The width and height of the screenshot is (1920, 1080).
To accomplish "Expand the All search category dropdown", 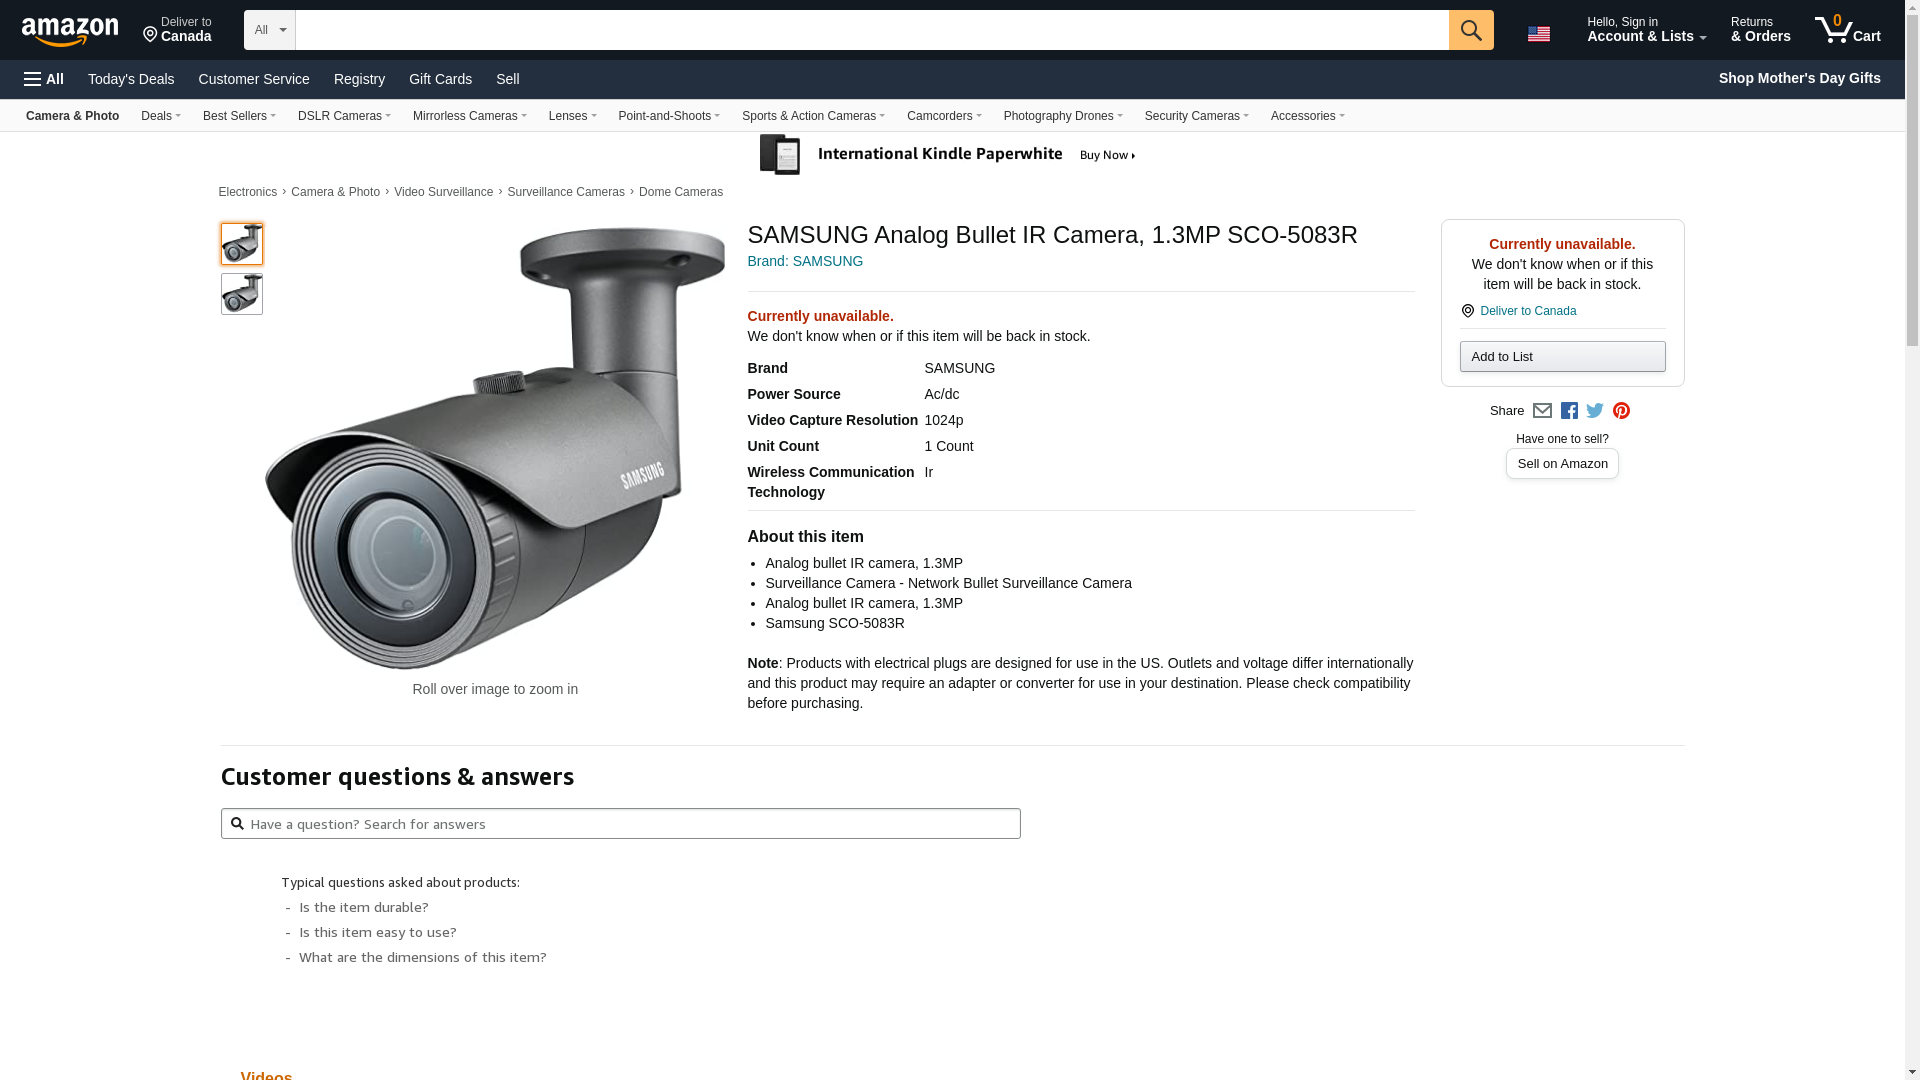I will (x=269, y=30).
